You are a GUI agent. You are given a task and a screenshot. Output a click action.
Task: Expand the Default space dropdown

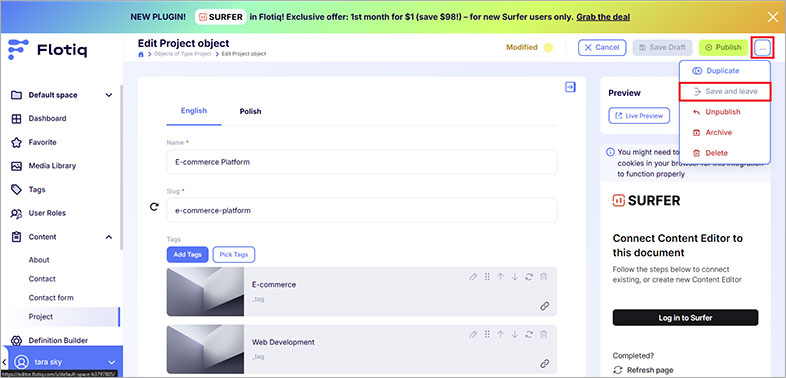tap(109, 95)
